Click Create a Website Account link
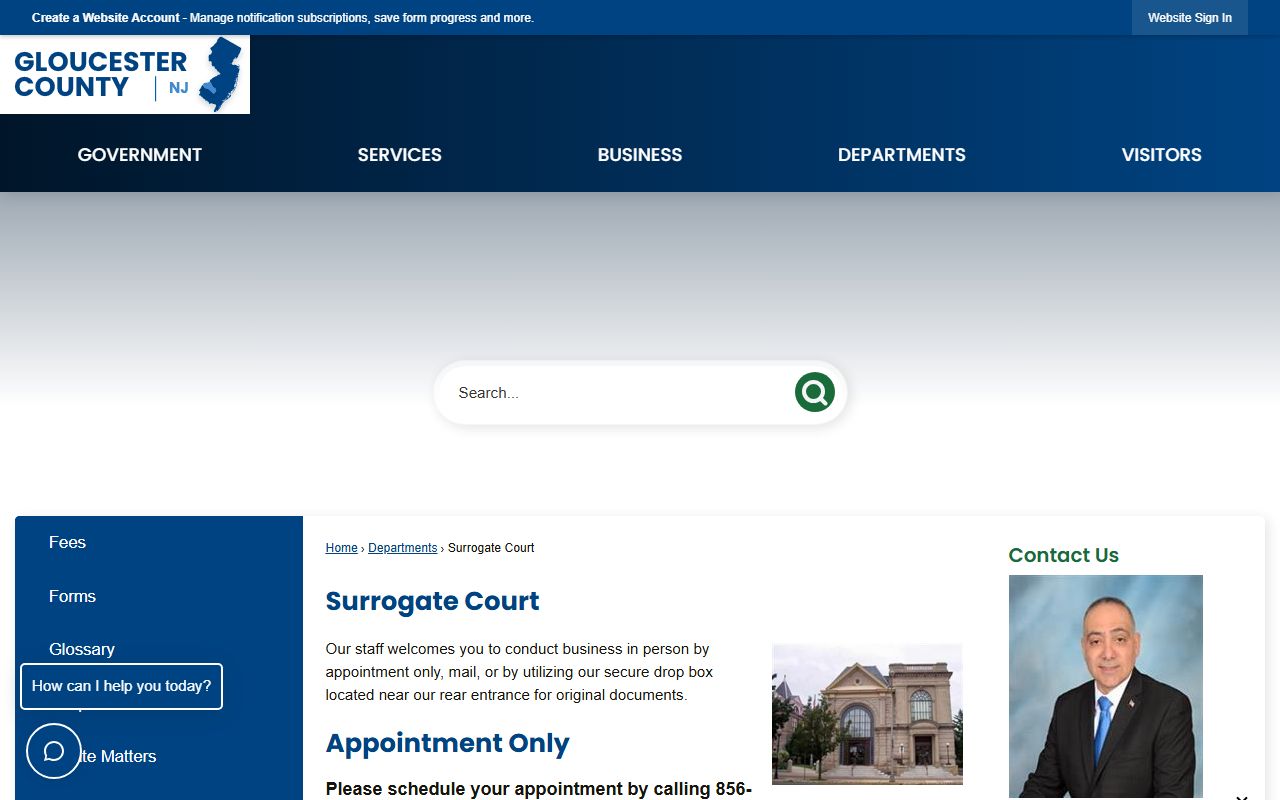The image size is (1280, 800). tap(106, 18)
